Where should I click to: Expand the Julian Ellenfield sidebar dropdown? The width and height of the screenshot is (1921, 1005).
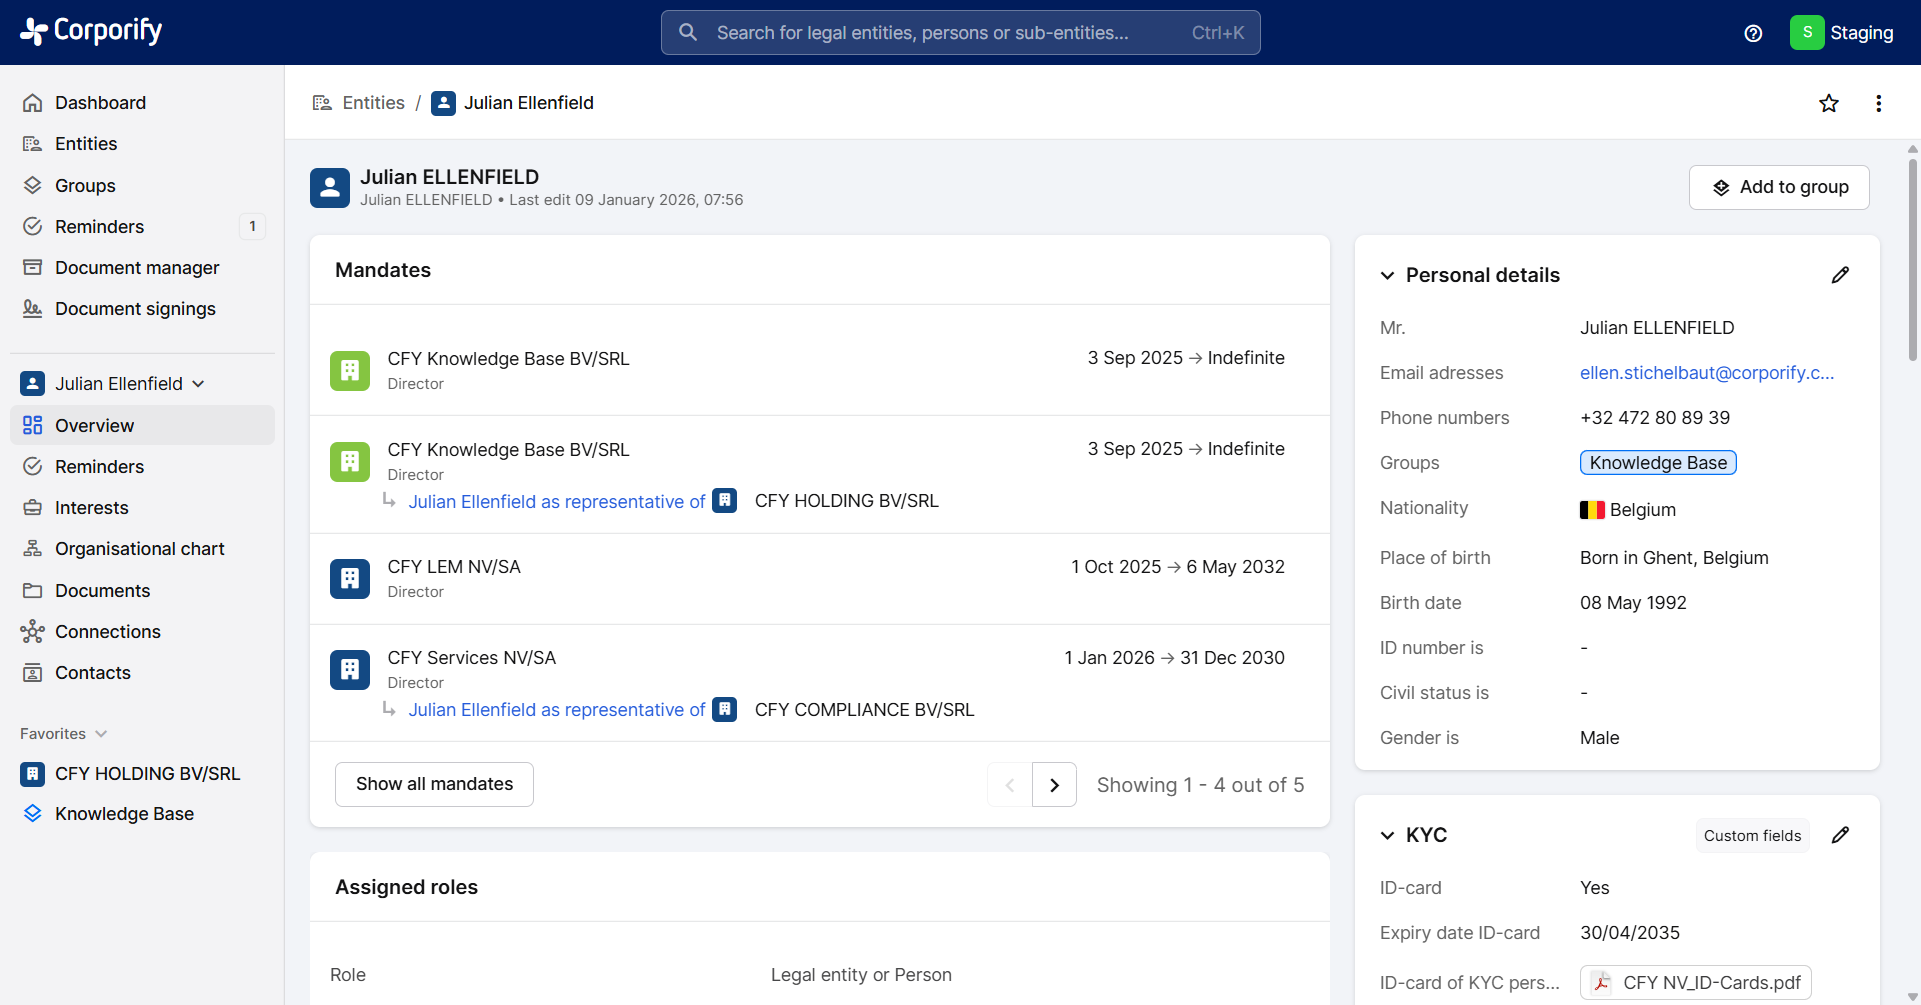tap(198, 384)
